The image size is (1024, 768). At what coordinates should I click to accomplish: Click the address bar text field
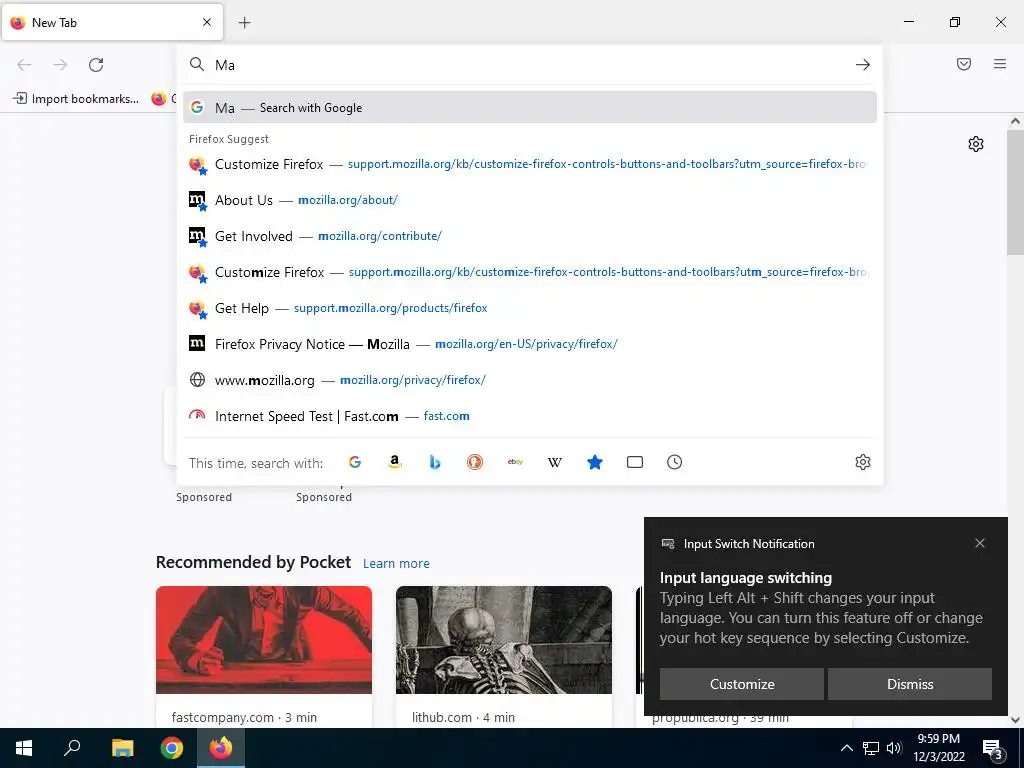tap(529, 65)
